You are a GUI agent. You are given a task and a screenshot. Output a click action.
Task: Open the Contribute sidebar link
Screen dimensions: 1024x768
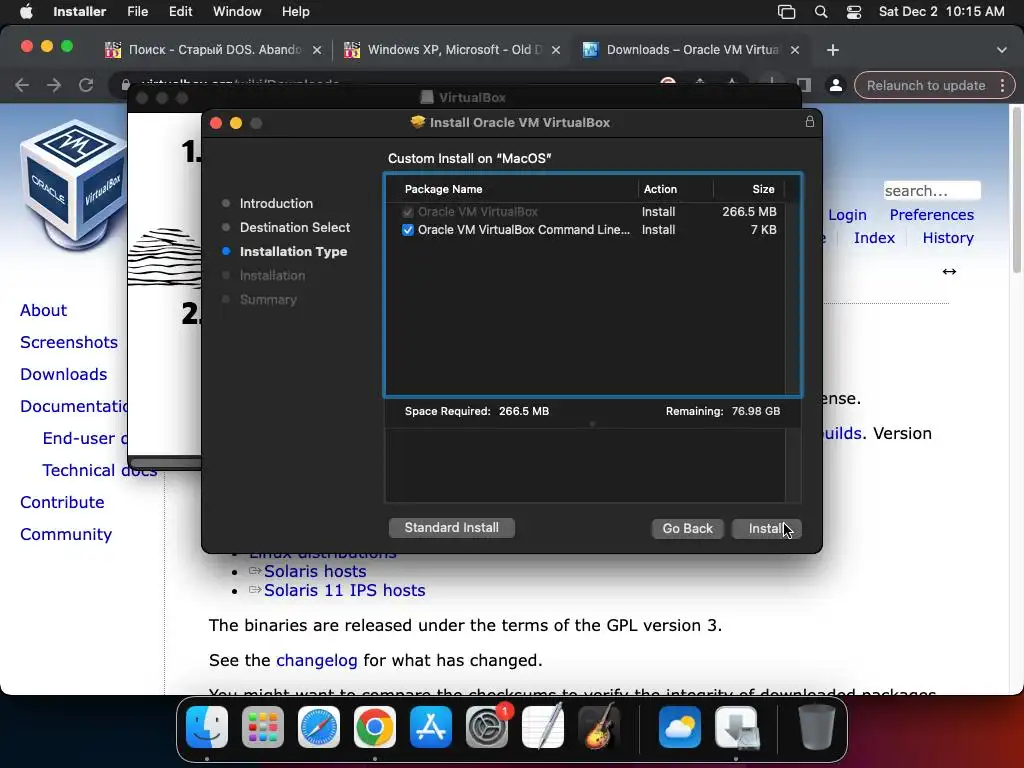[62, 502]
